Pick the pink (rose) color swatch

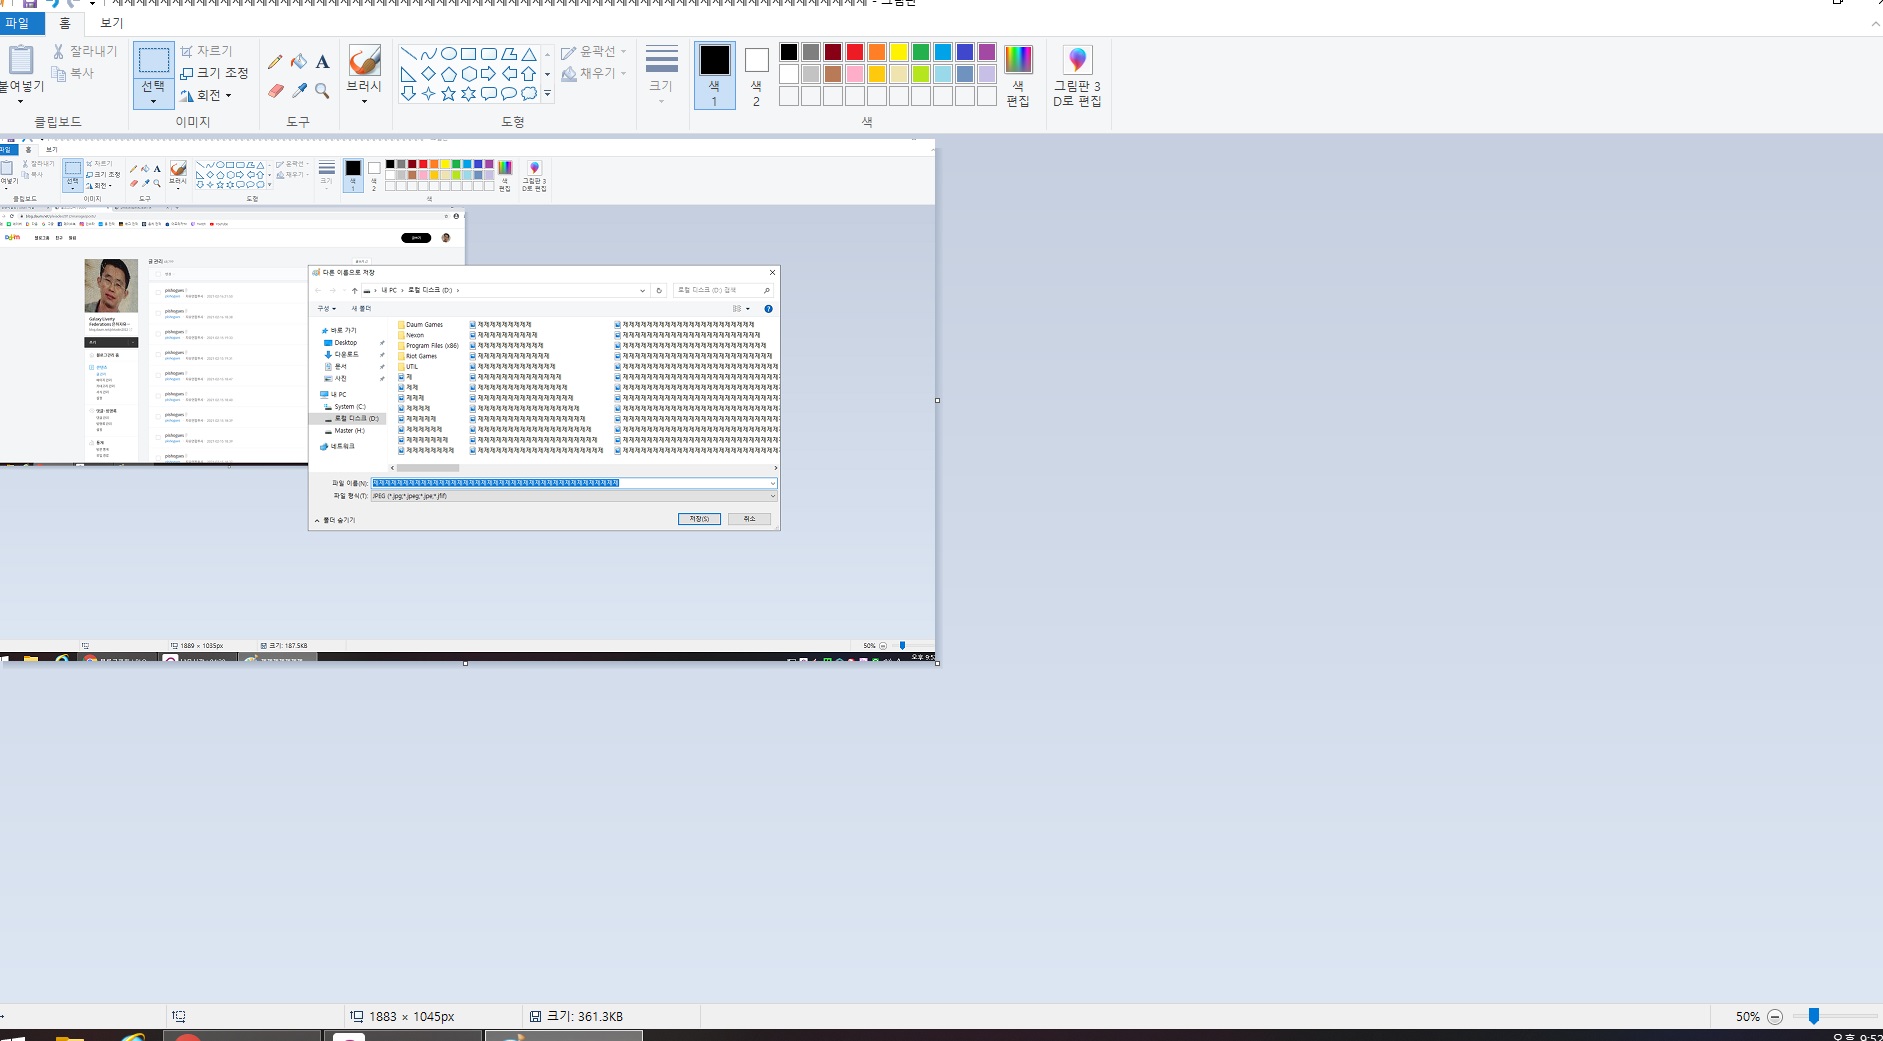tap(855, 74)
